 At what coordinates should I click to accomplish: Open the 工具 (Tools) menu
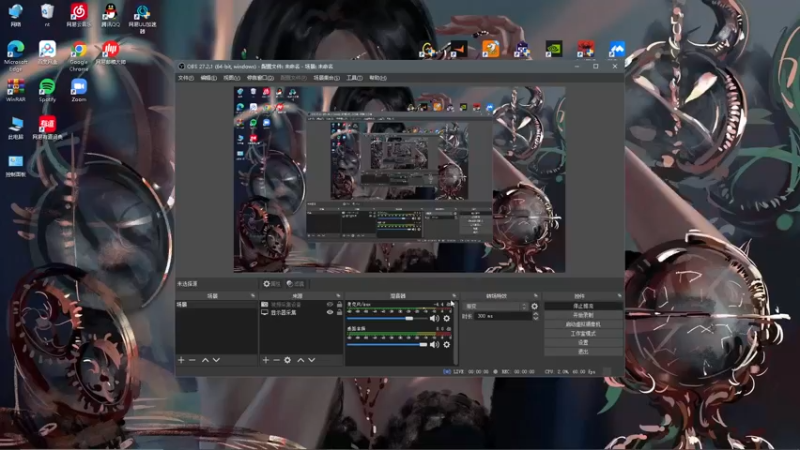(x=354, y=78)
